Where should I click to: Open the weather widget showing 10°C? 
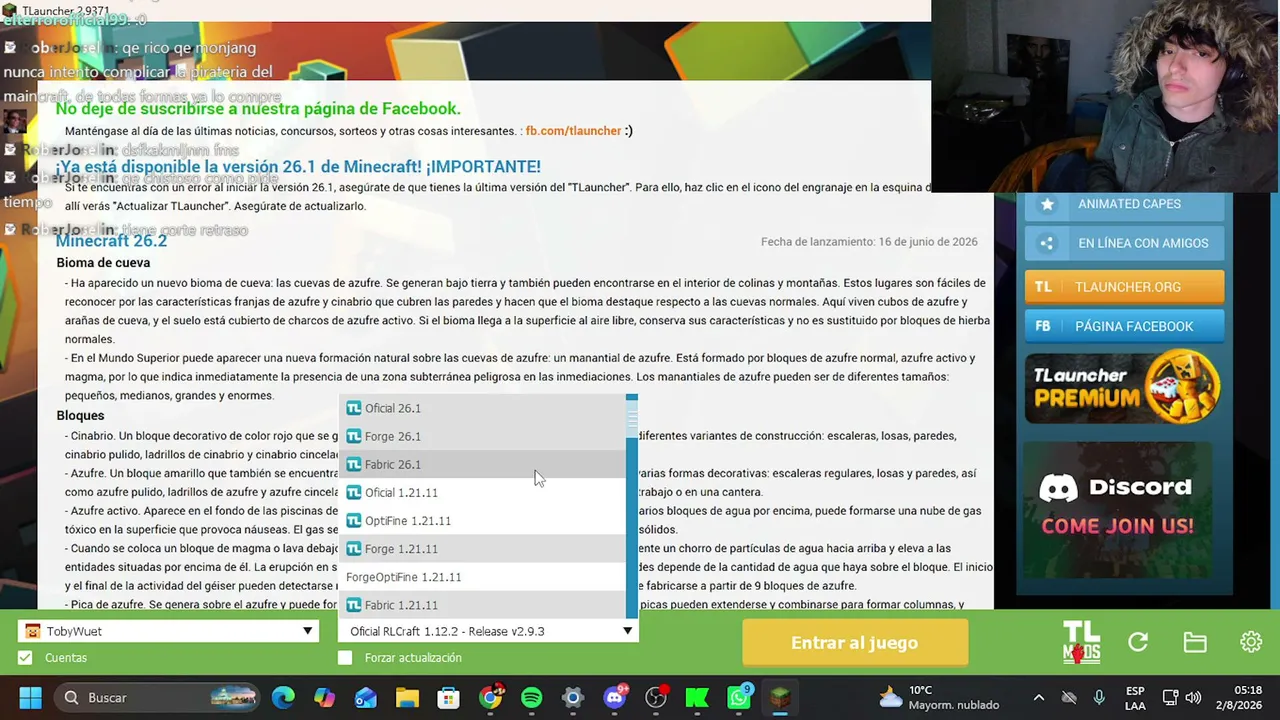[x=938, y=698]
